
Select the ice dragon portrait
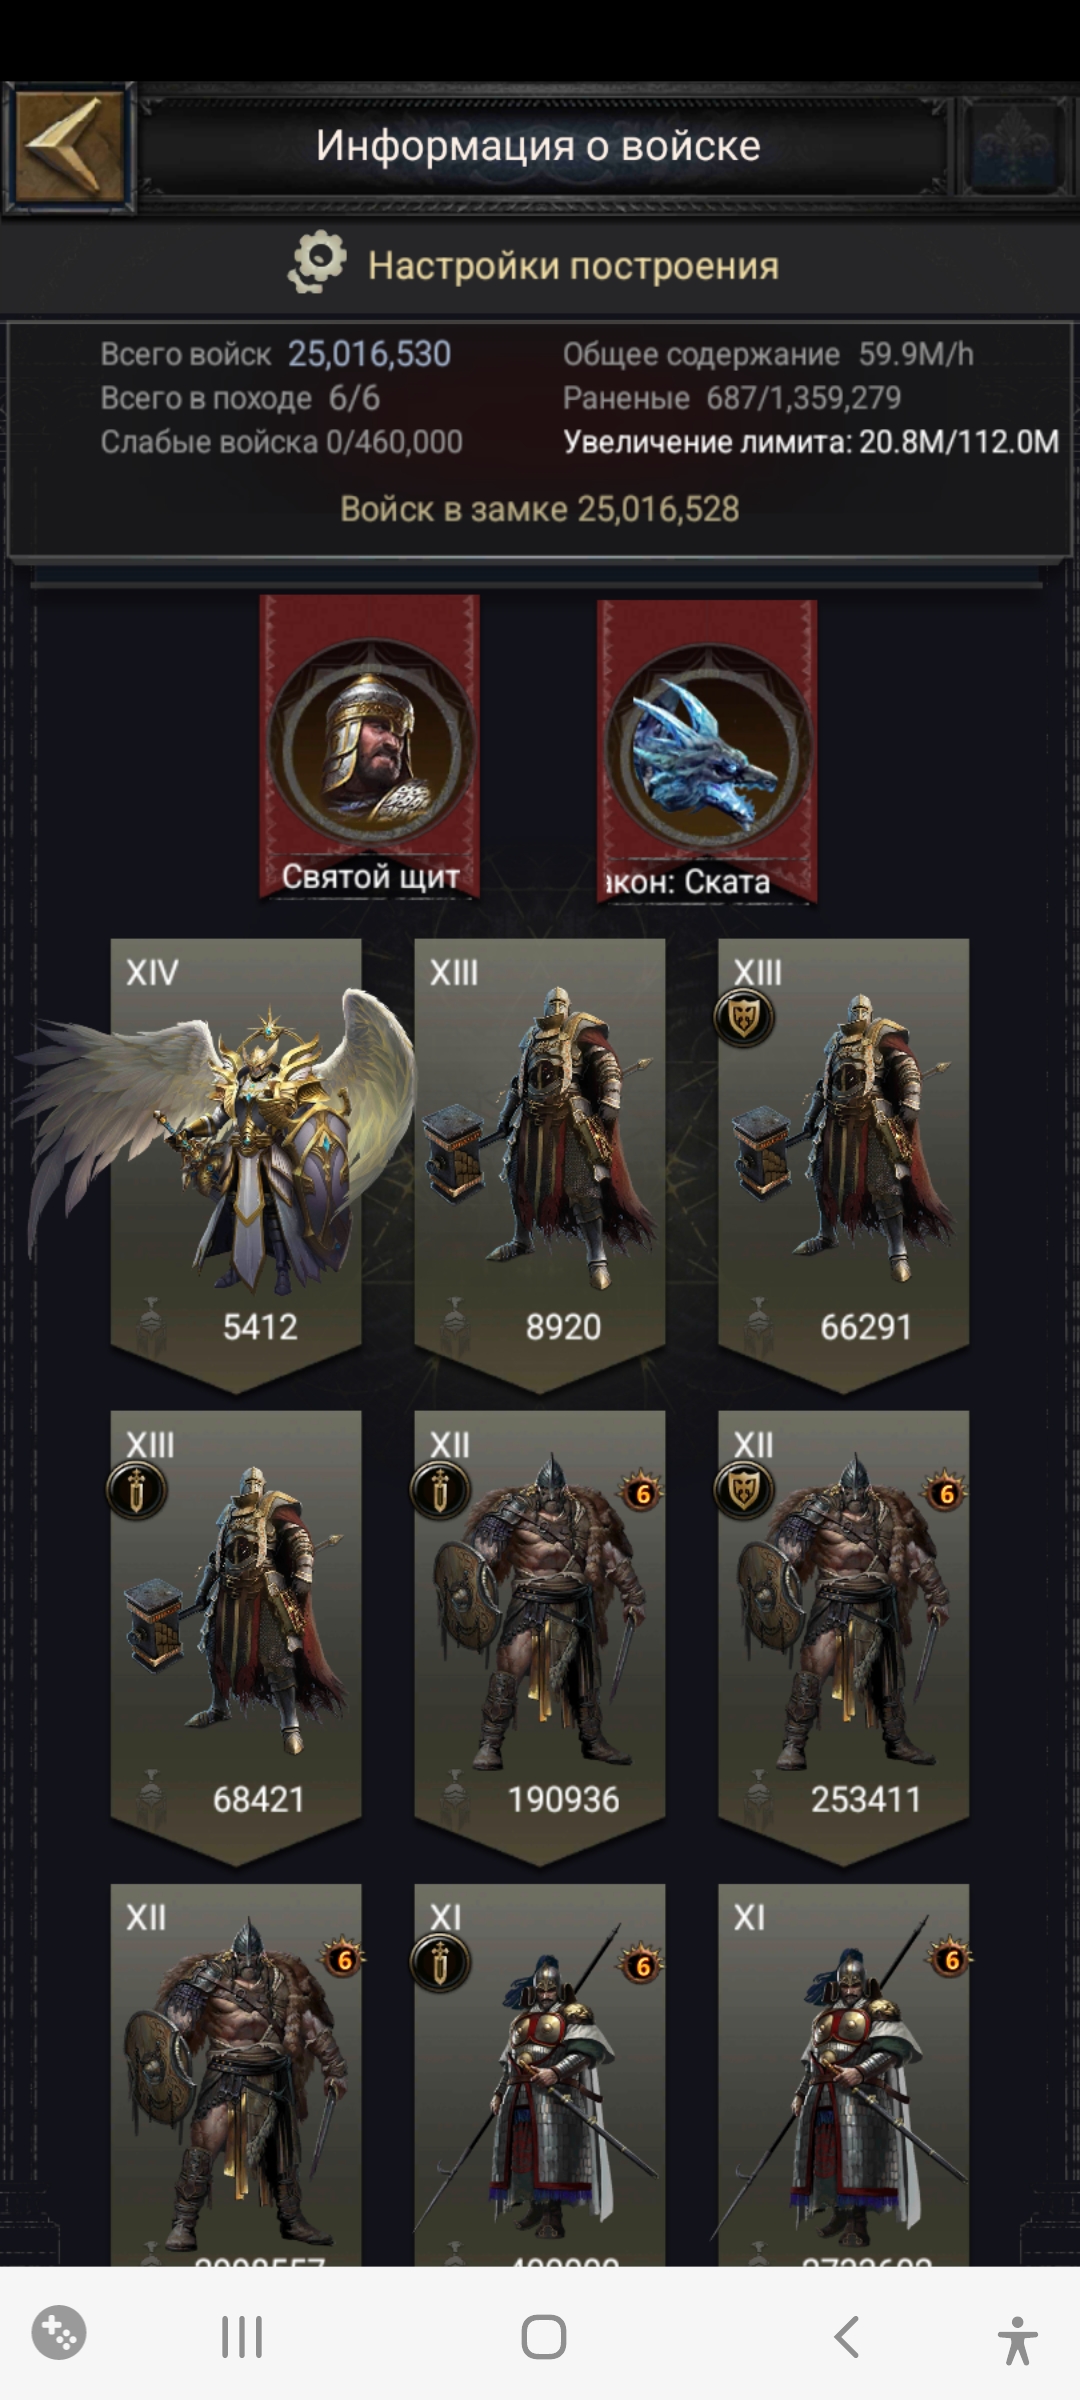click(706, 750)
